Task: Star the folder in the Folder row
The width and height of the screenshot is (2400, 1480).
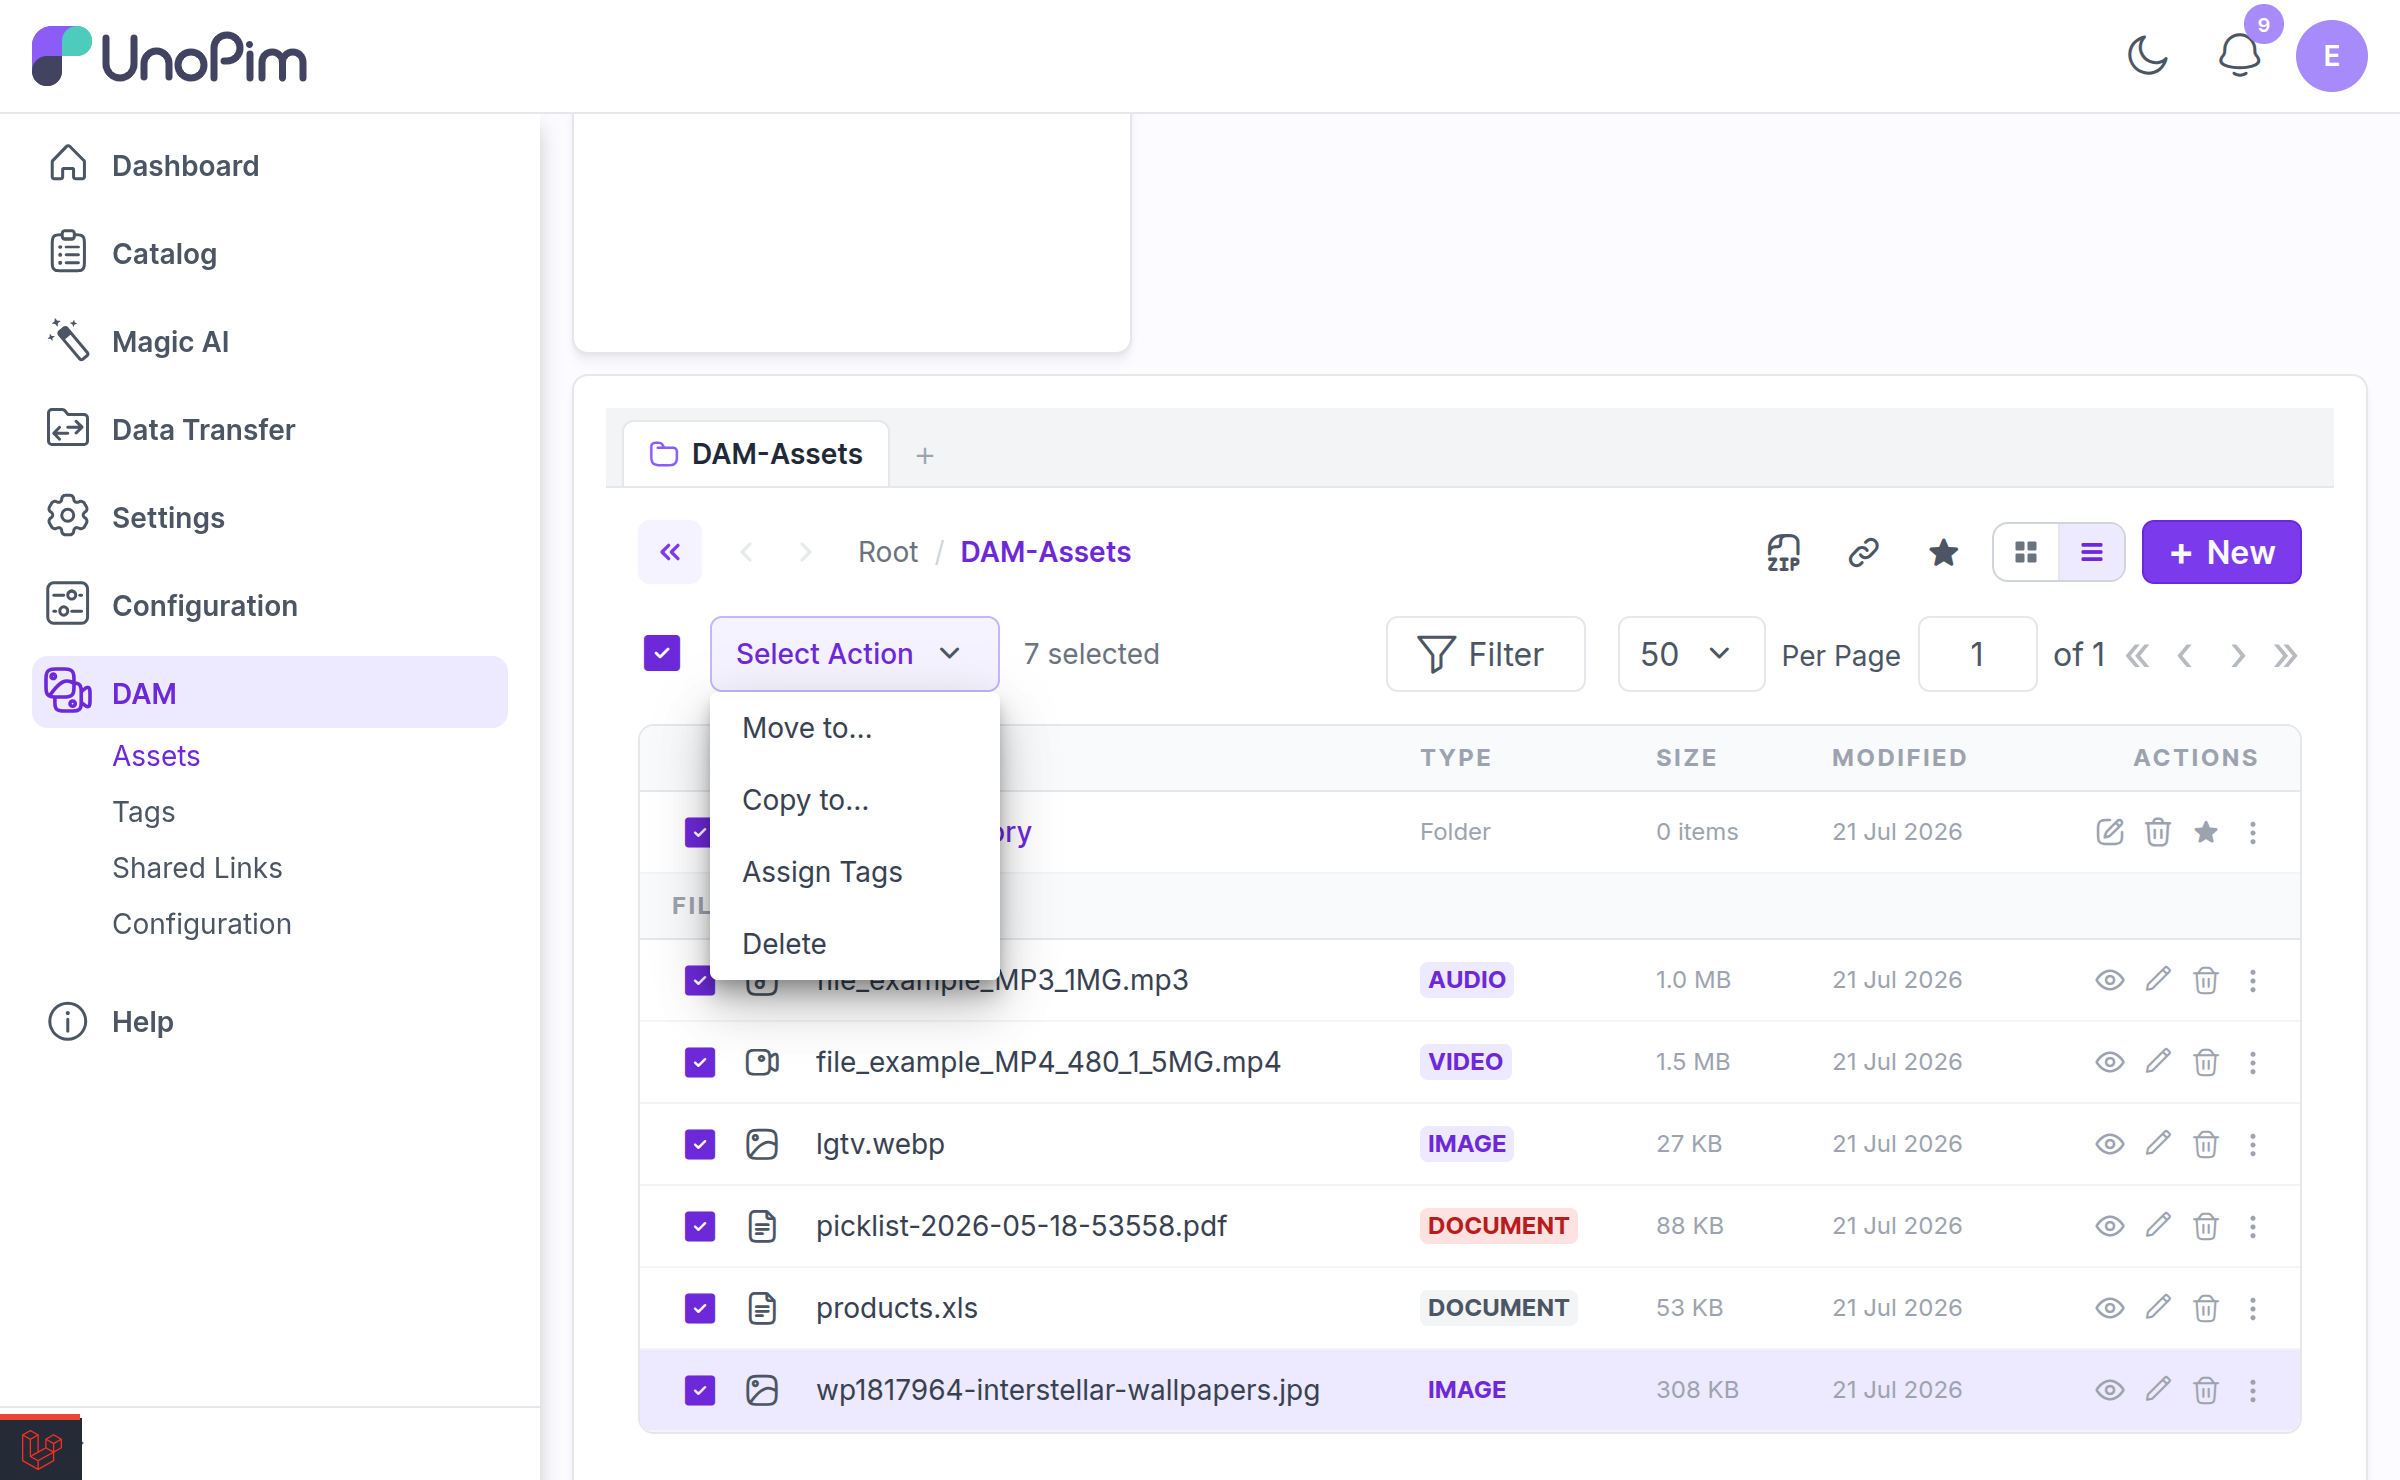Action: click(x=2206, y=832)
